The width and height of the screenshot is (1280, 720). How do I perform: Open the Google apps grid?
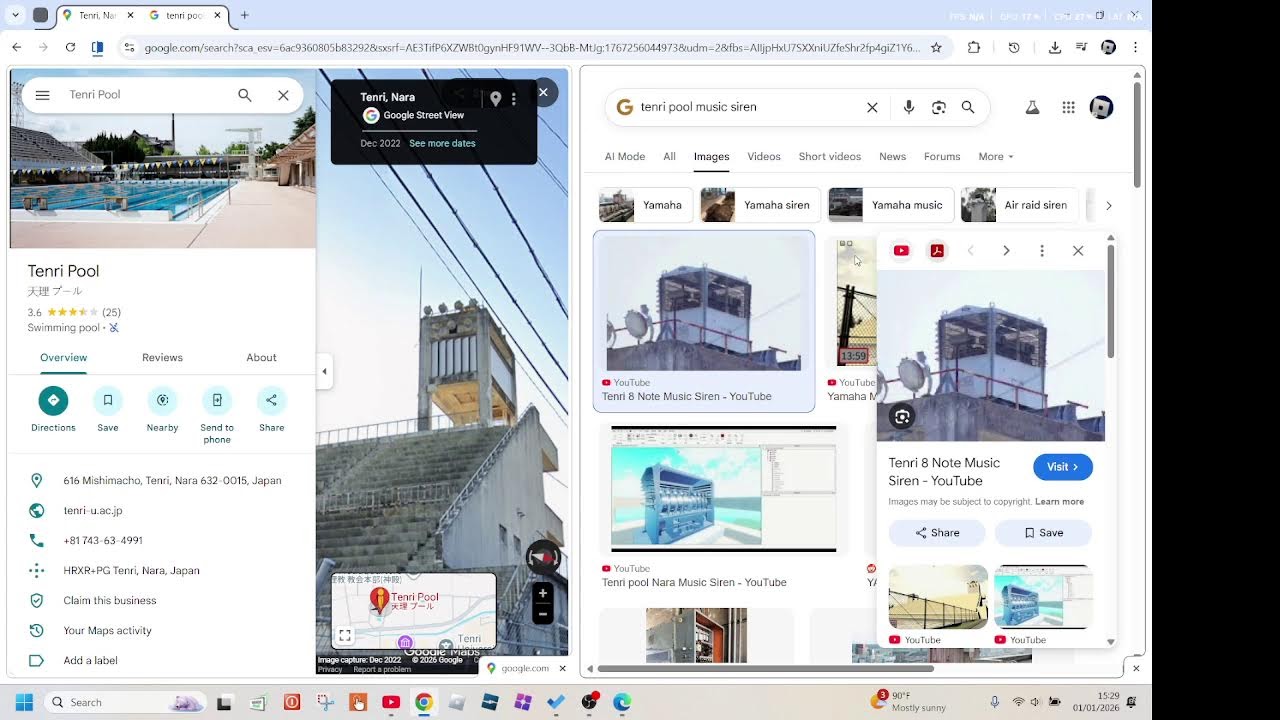[1068, 107]
